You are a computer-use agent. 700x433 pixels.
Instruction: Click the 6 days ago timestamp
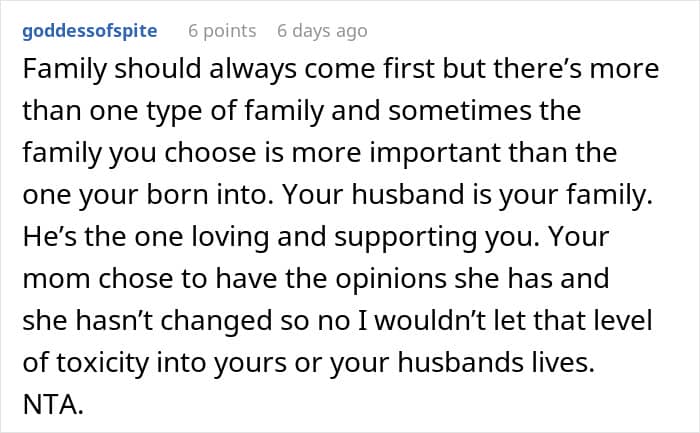[x=322, y=31]
